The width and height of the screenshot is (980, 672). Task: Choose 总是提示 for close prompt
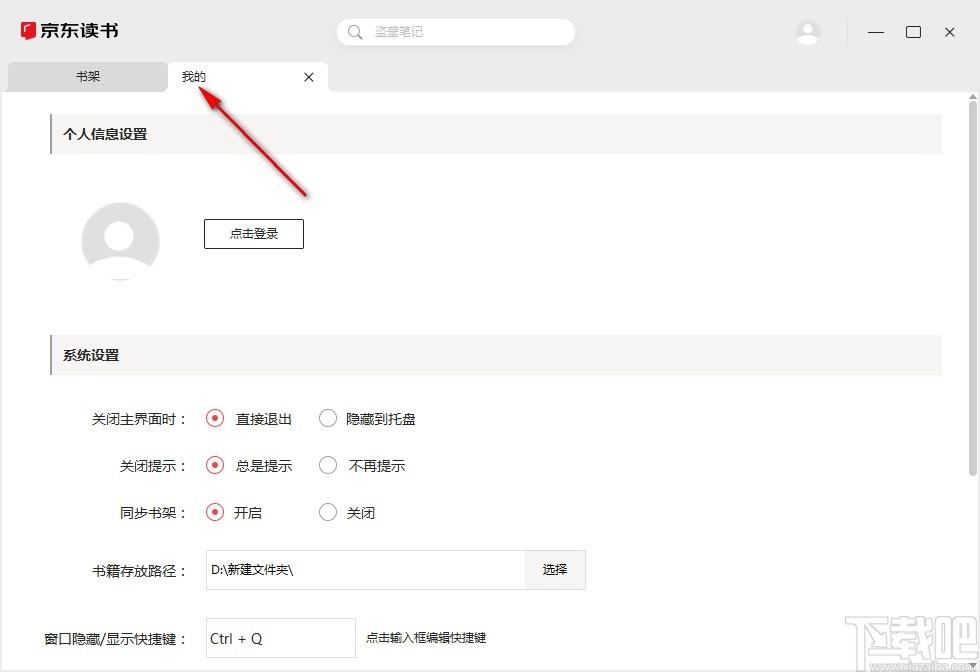215,465
